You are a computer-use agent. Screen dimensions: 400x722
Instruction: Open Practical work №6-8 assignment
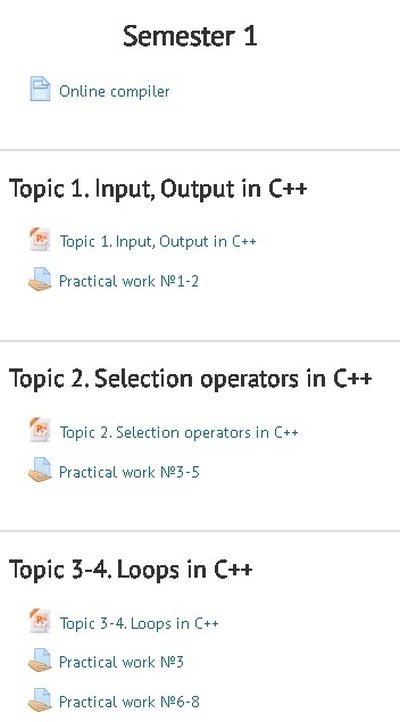point(129,702)
